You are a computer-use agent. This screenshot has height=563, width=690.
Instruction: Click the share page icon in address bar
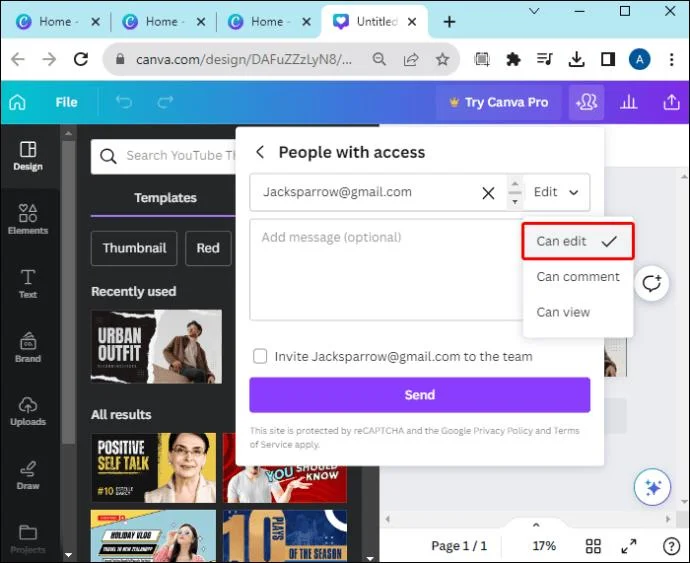pos(411,59)
